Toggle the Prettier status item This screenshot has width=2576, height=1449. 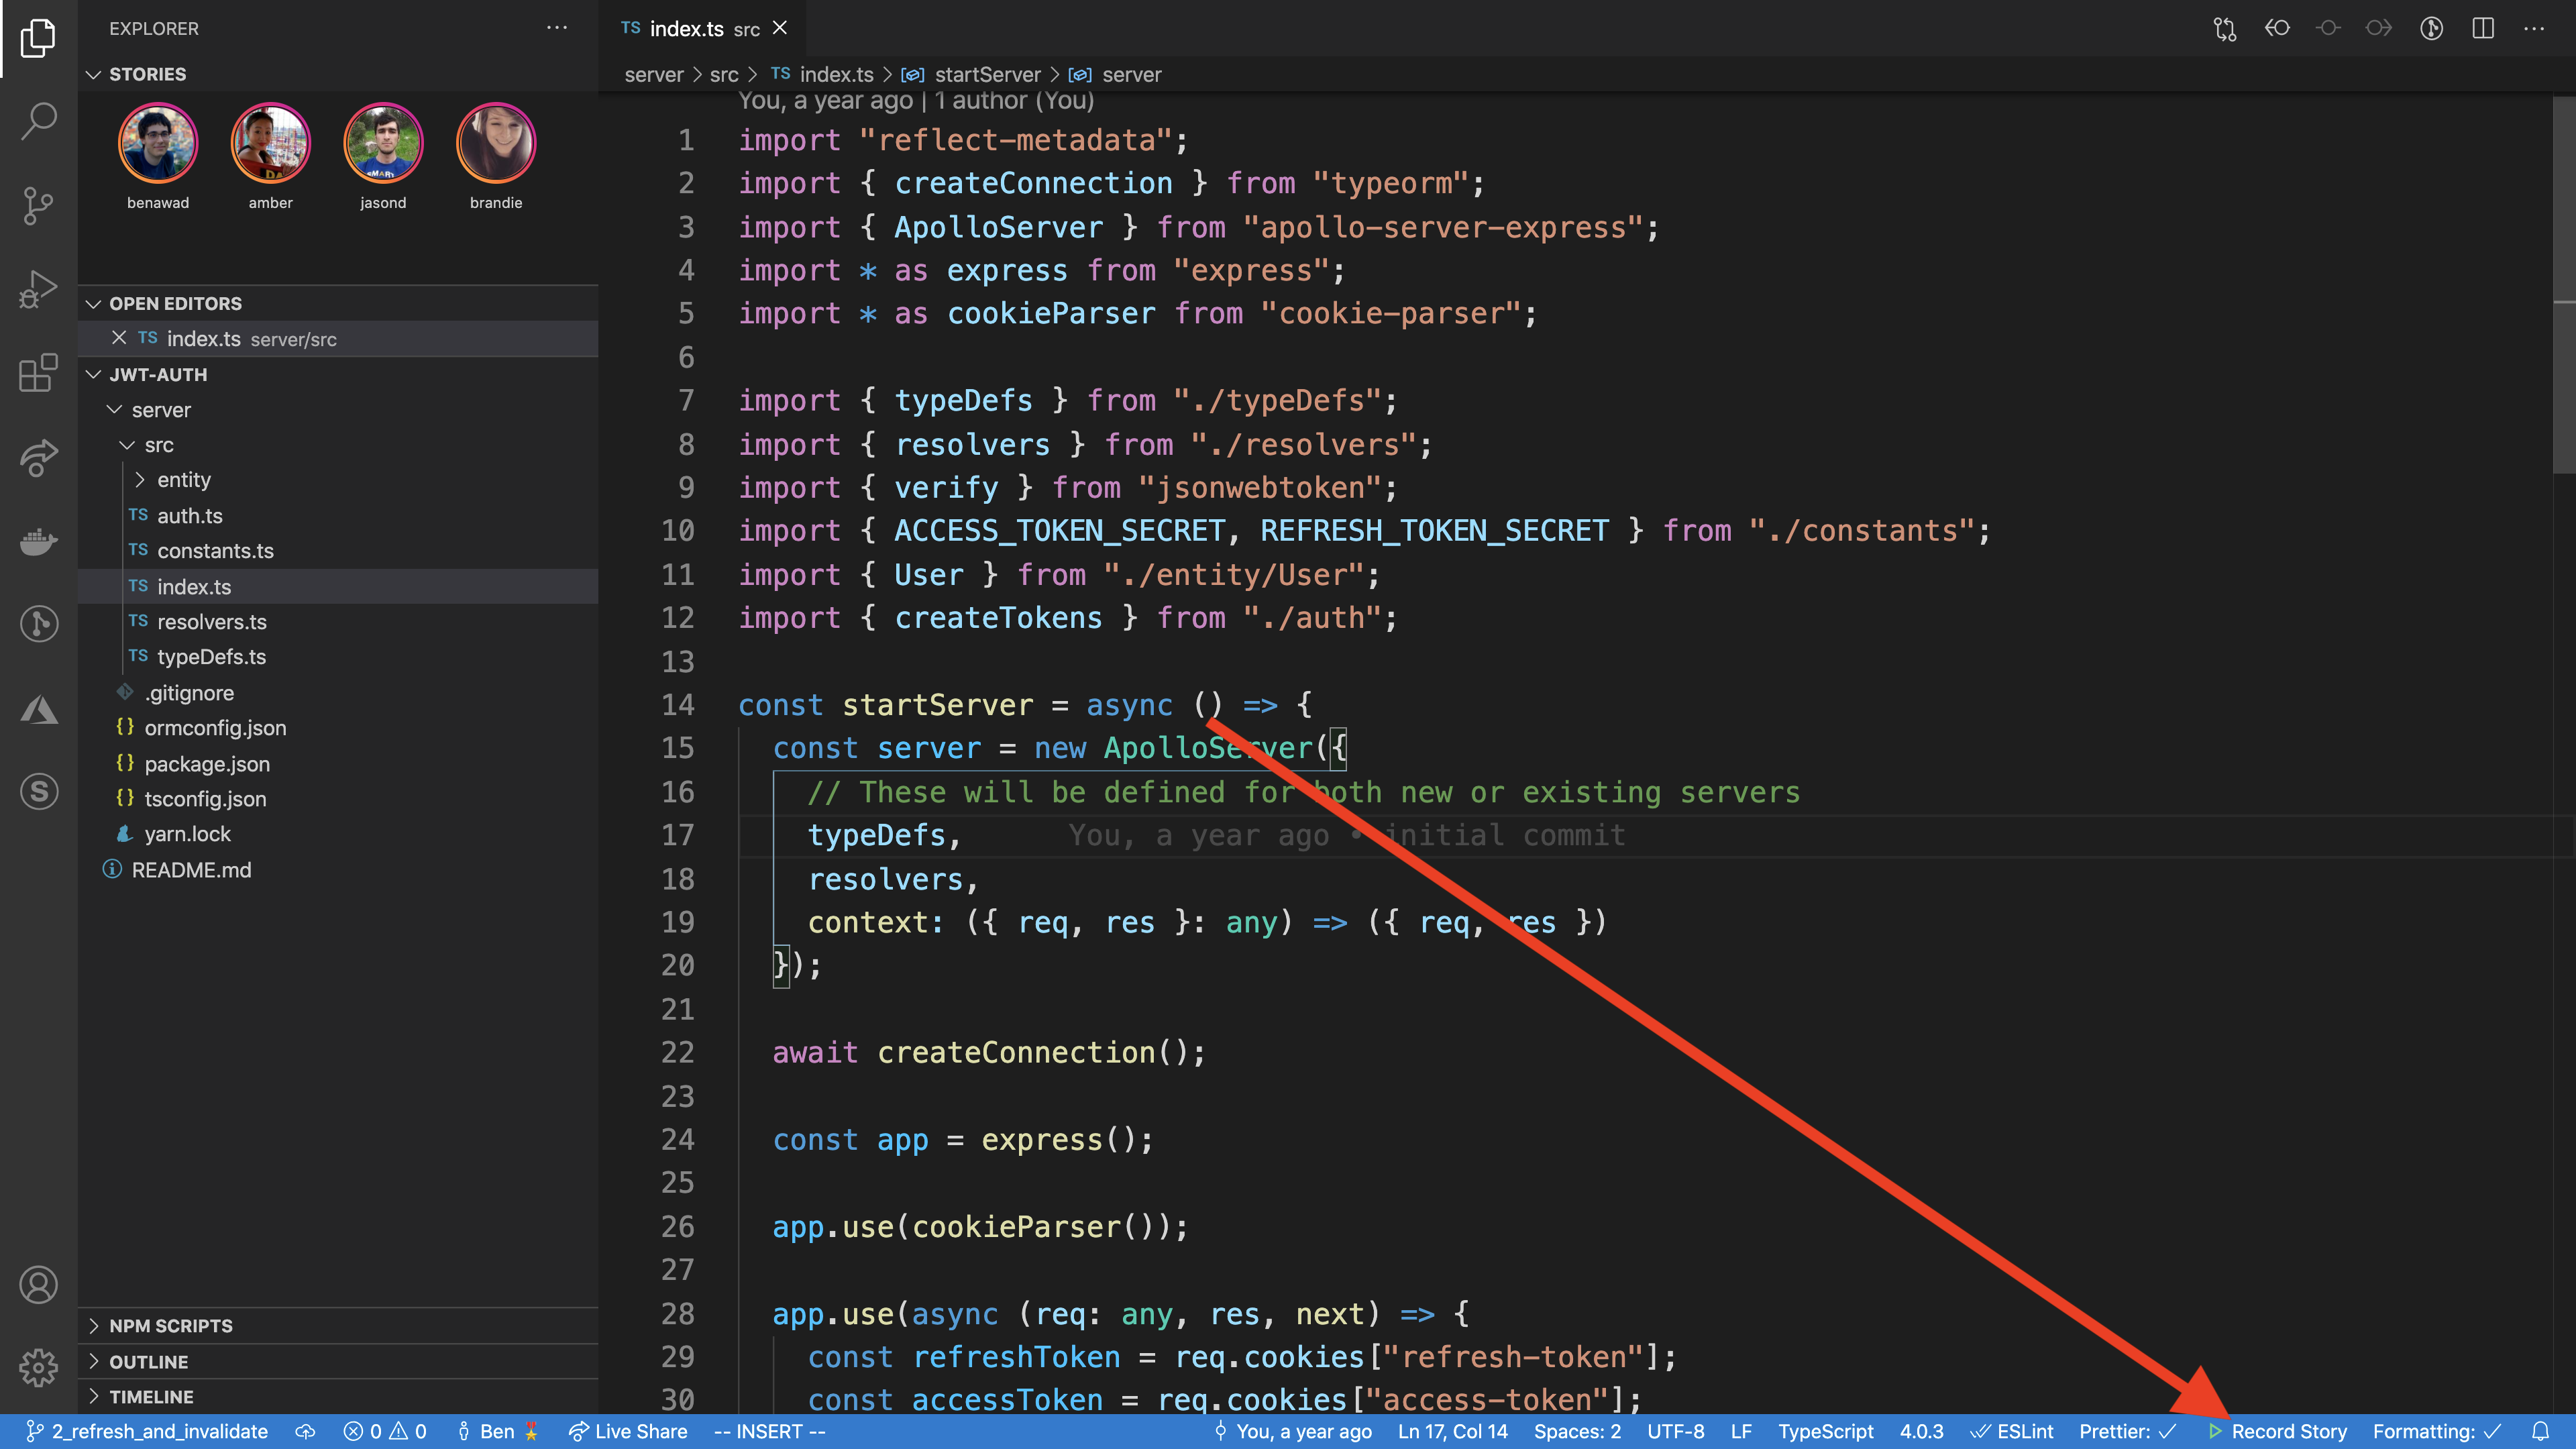pos(2127,1431)
